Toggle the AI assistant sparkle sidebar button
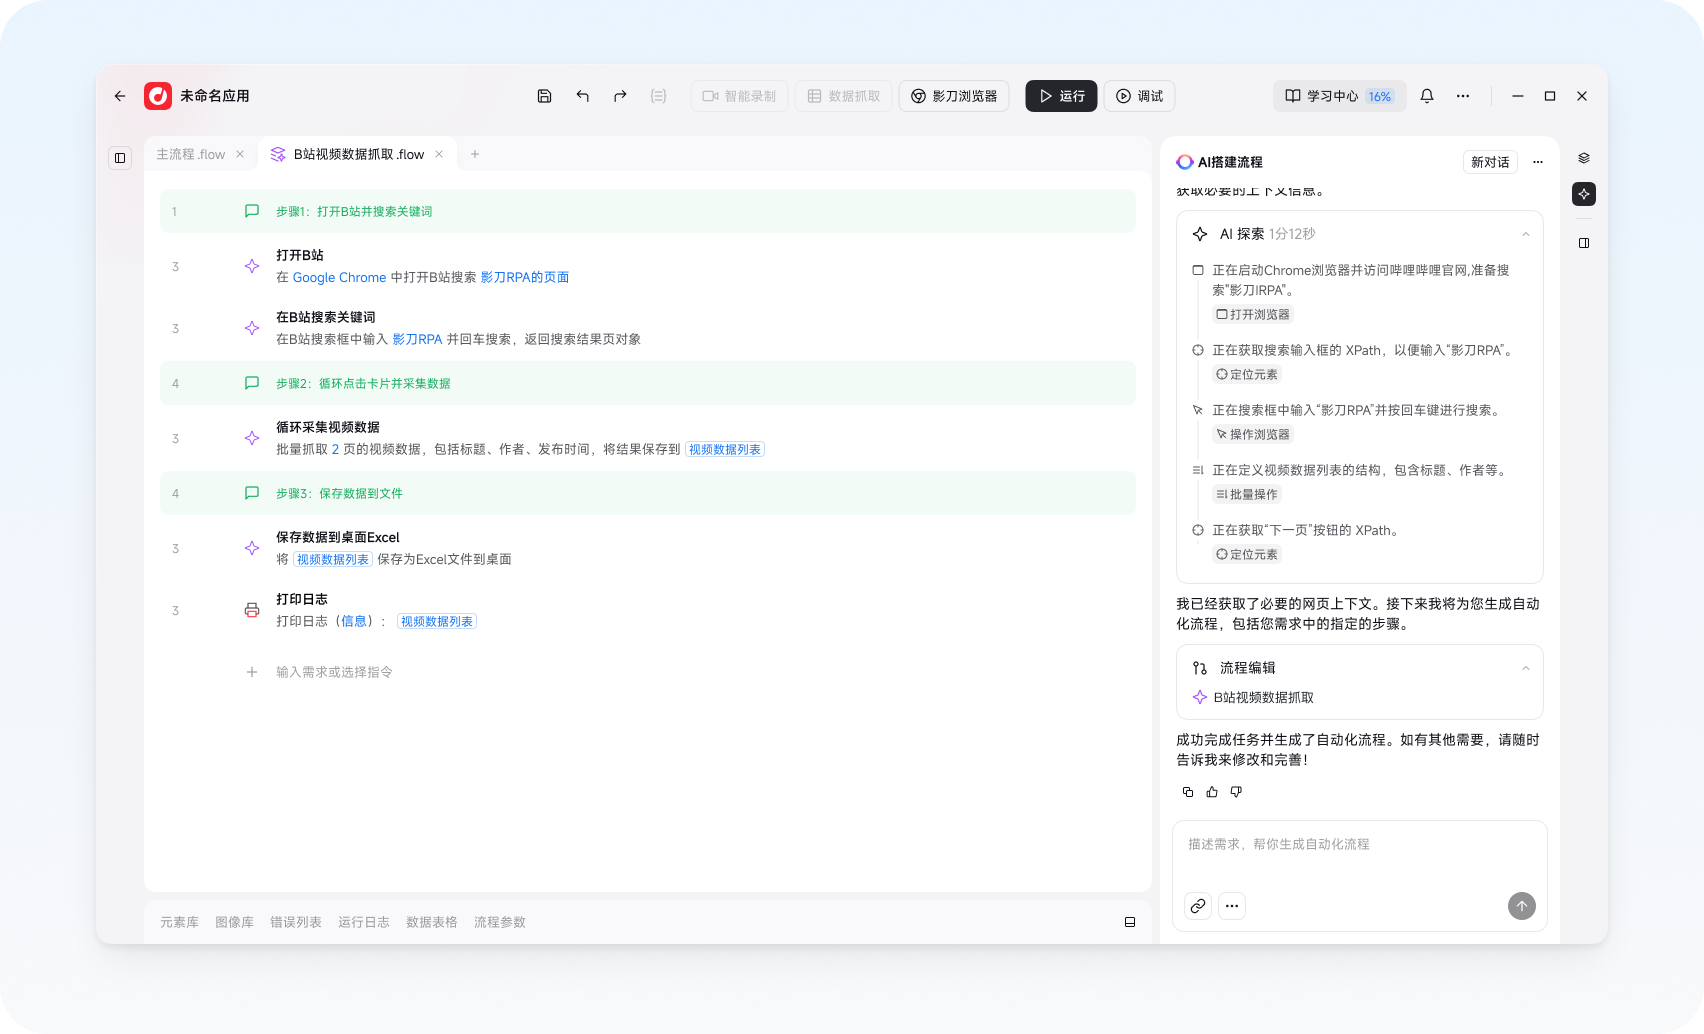Screen dimensions: 1704x1034 [x=1584, y=194]
